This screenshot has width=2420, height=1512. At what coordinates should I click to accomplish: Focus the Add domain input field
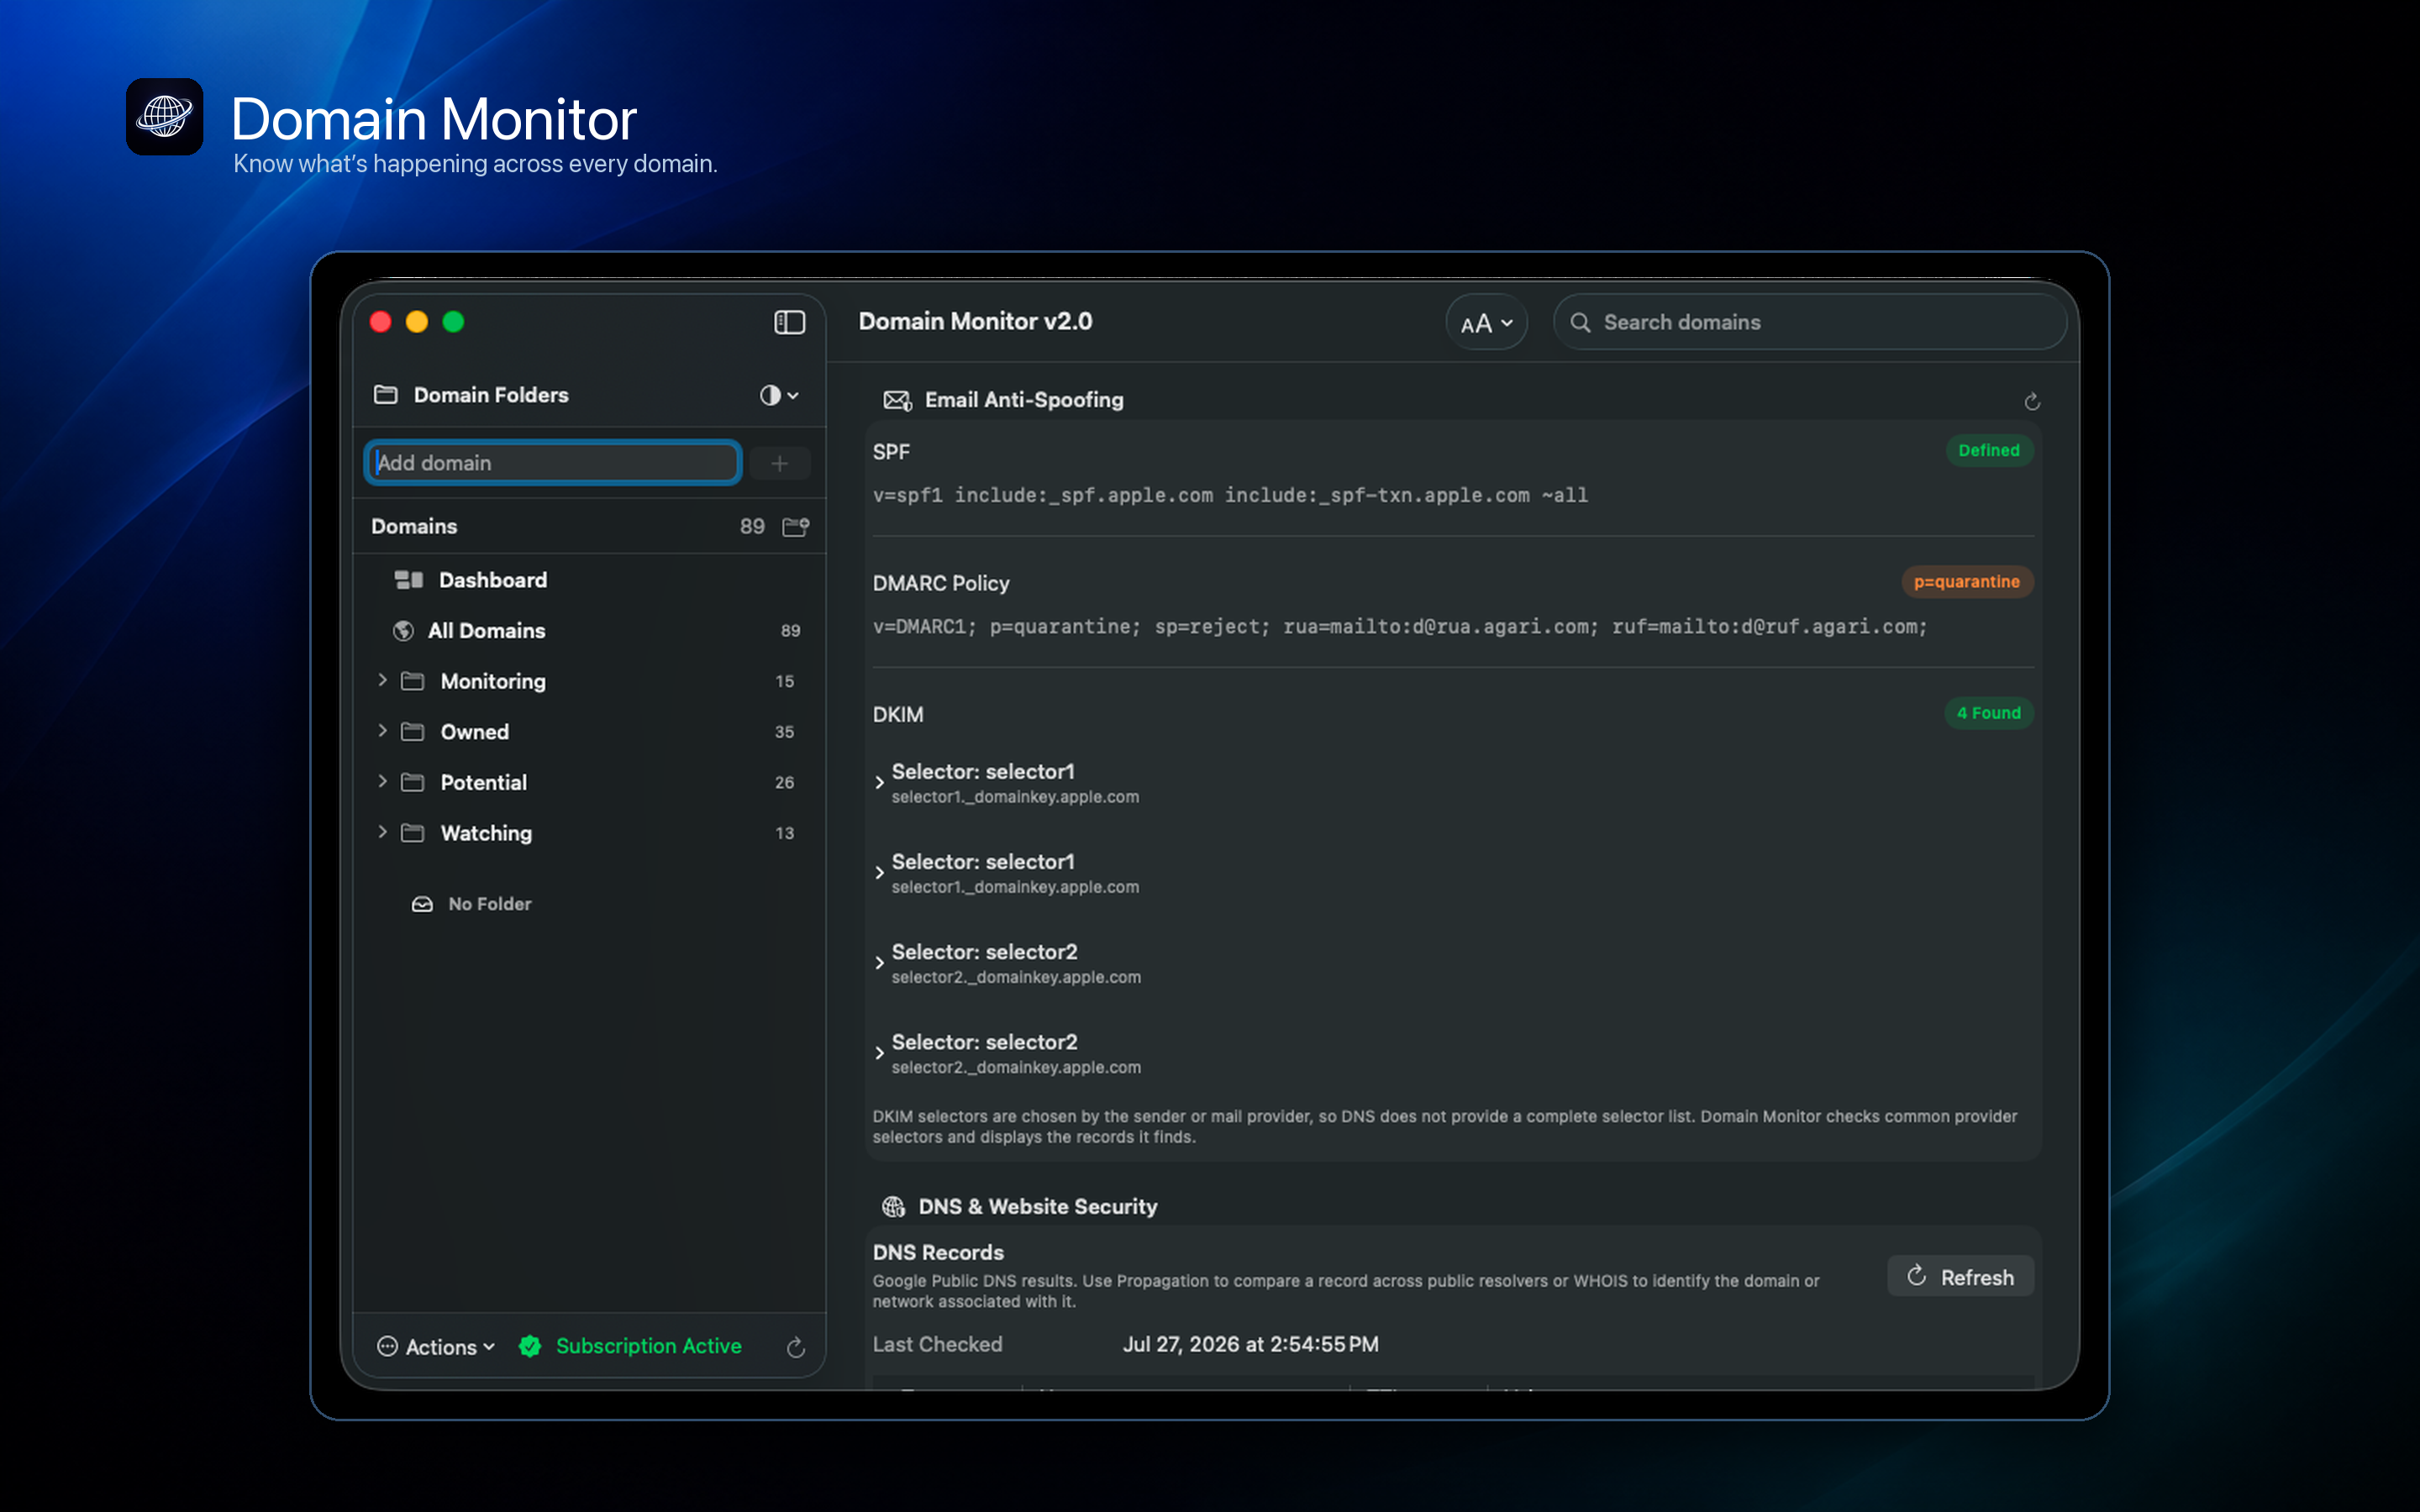coord(553,462)
